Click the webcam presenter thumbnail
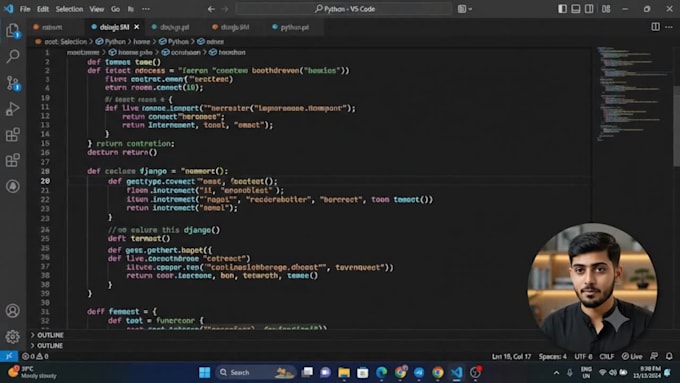 [x=592, y=288]
